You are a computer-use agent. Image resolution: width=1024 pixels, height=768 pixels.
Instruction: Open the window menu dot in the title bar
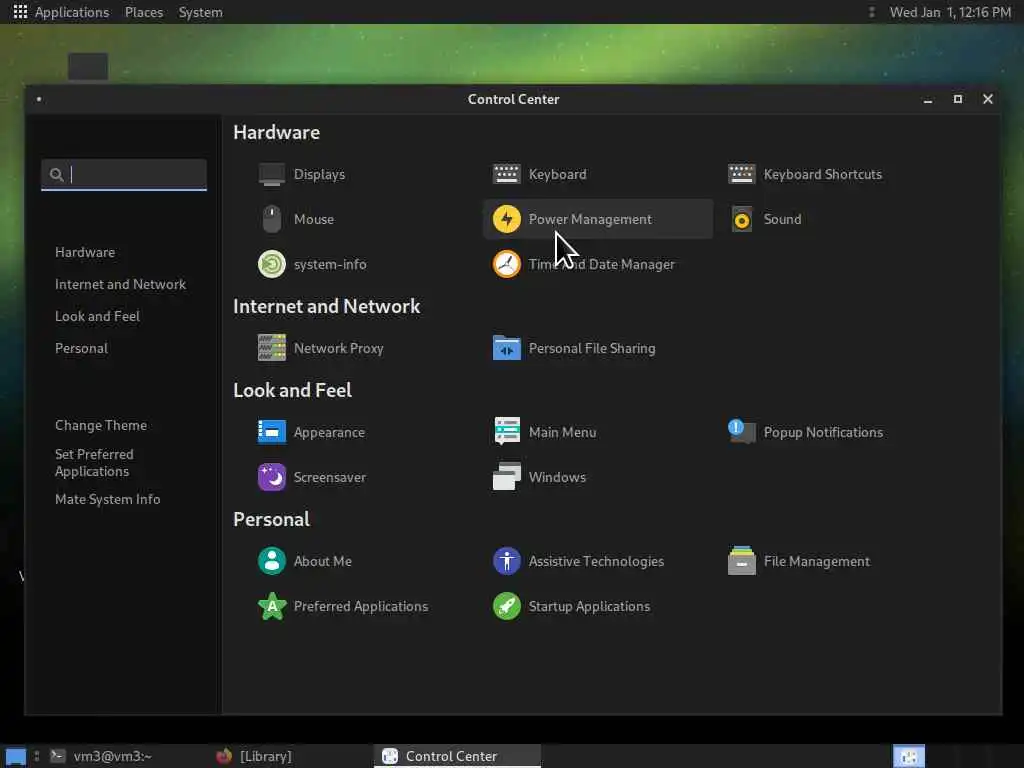[39, 99]
